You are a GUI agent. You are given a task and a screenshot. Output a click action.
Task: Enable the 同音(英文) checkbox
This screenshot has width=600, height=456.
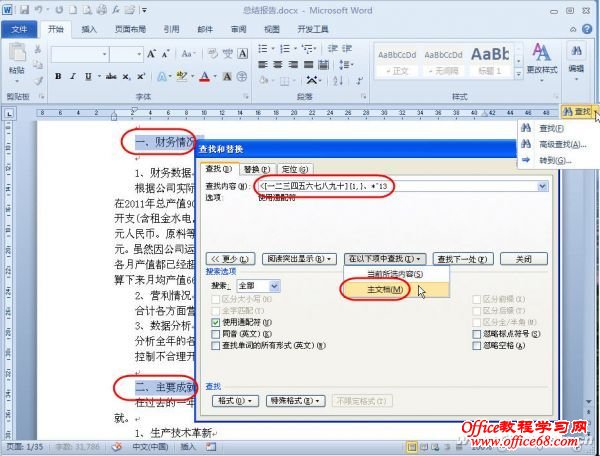(x=216, y=334)
